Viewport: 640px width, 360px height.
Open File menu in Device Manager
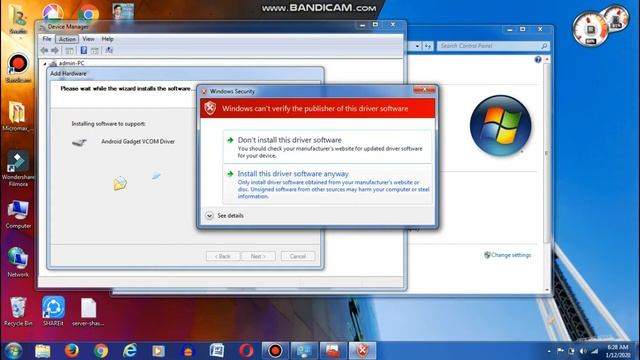[x=47, y=39]
